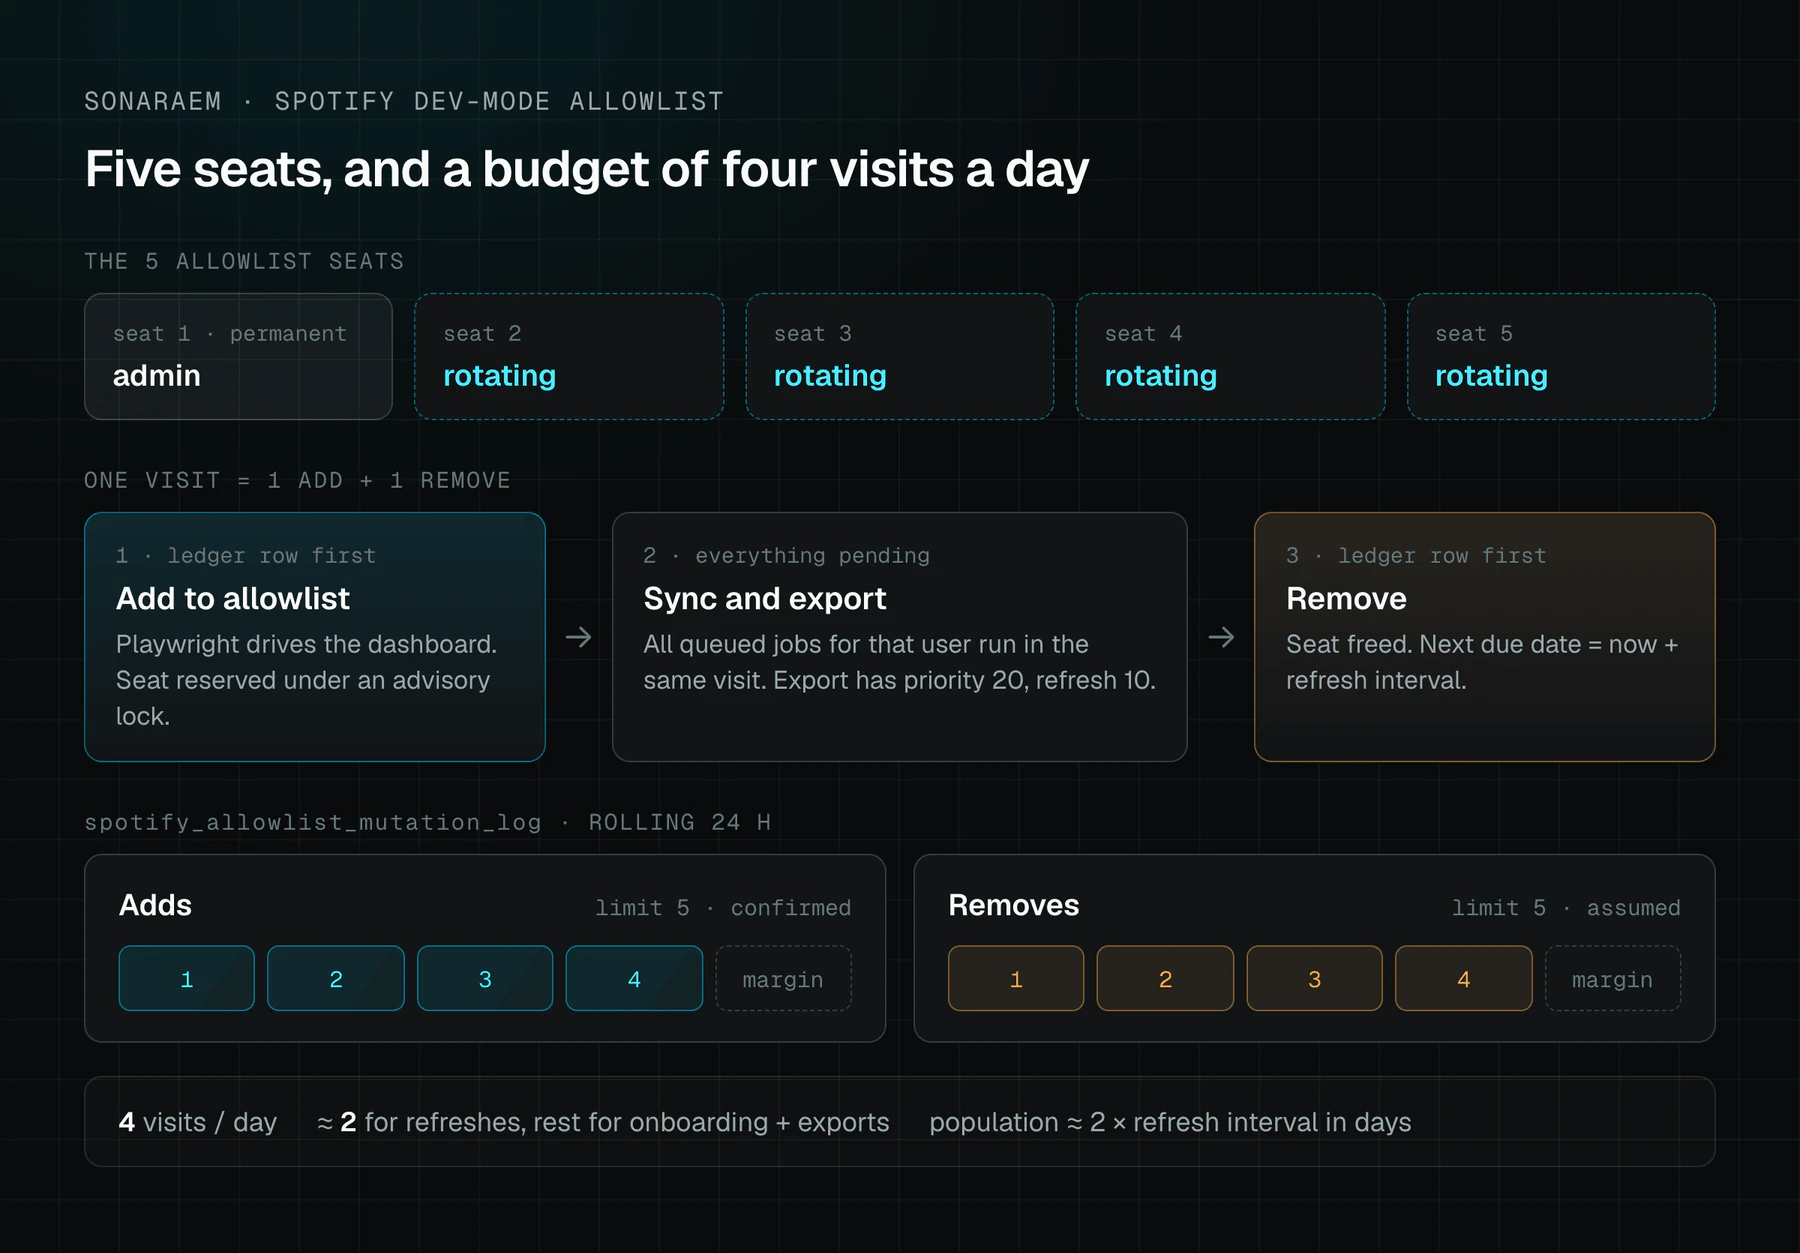1800x1253 pixels.
Task: Click 'SONARAEM · SPOTIFY DEV-MODE ALLOWLIST' header text
Action: tap(404, 102)
